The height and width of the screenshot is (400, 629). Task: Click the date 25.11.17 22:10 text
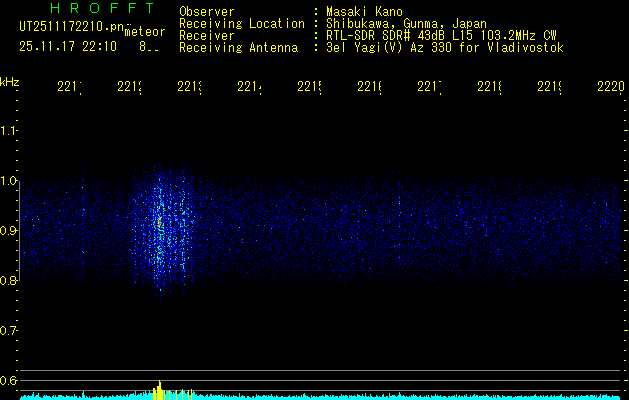[x=68, y=47]
